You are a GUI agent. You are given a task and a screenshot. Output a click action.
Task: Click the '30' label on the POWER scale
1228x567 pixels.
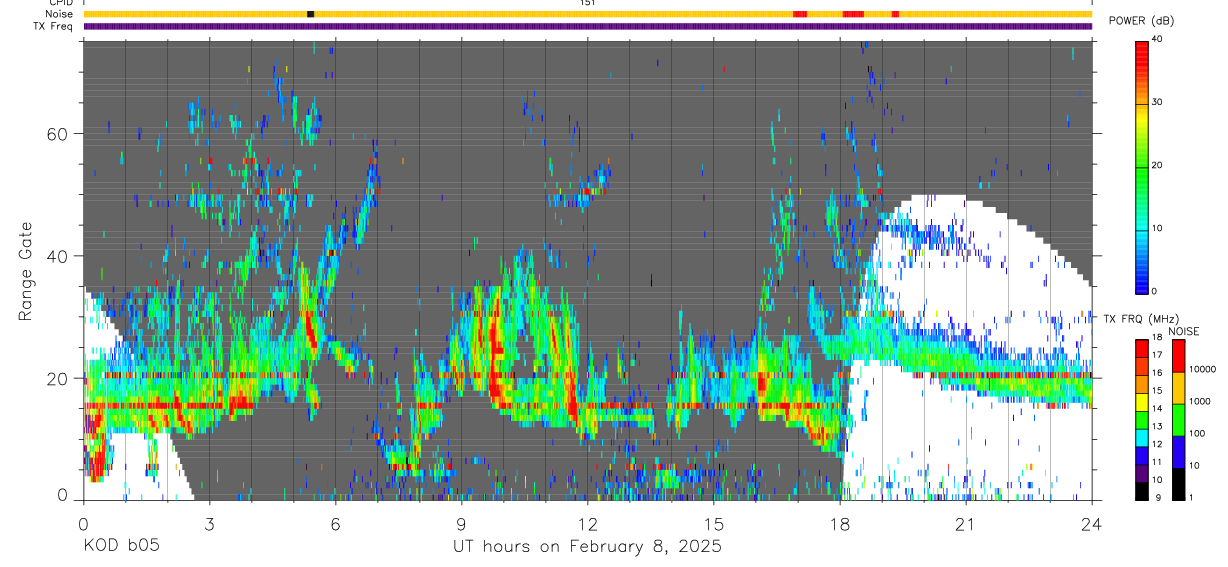[x=1156, y=103]
